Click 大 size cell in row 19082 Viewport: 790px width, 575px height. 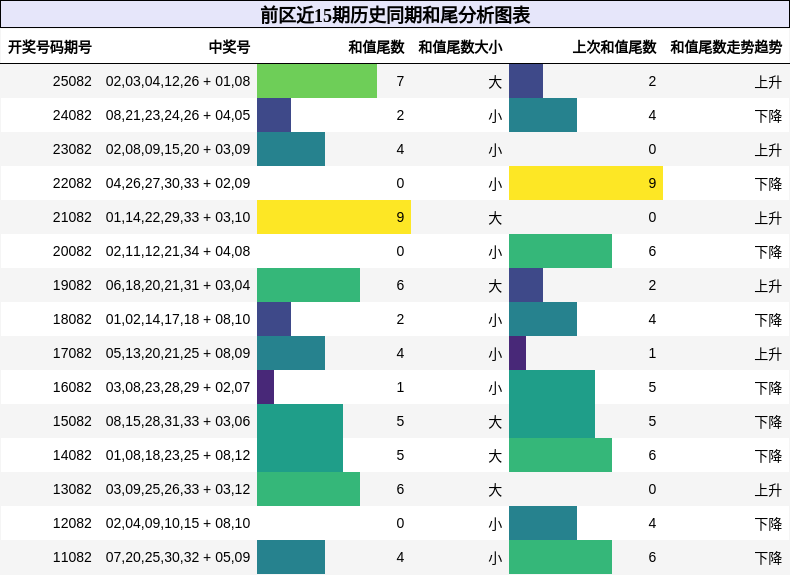click(495, 286)
